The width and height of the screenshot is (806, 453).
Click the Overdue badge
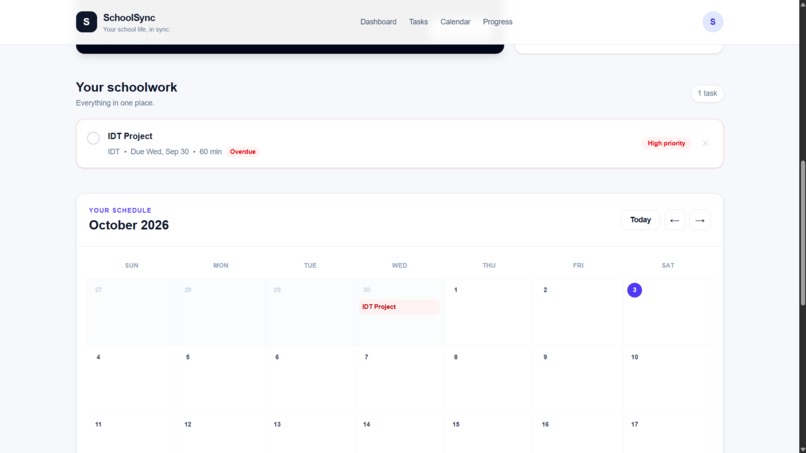coord(243,152)
